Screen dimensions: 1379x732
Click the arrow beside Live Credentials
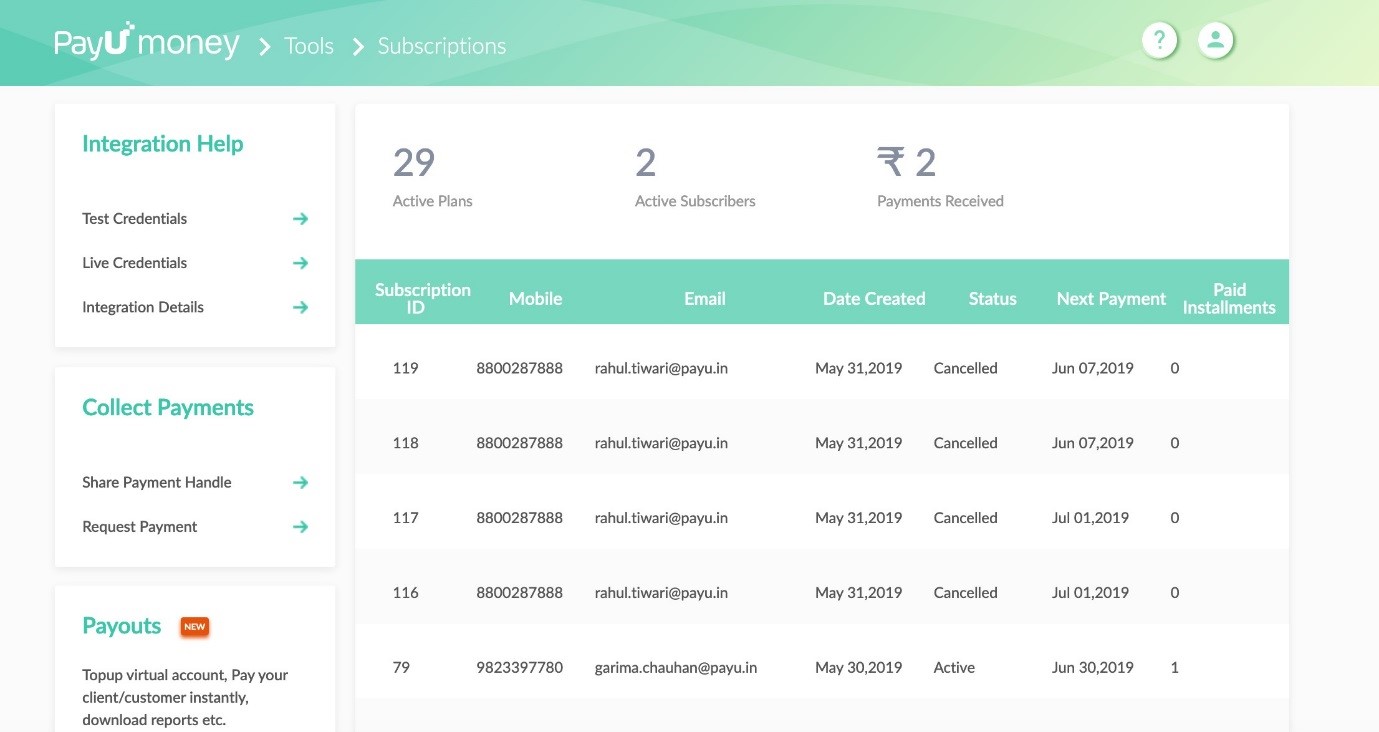(300, 262)
